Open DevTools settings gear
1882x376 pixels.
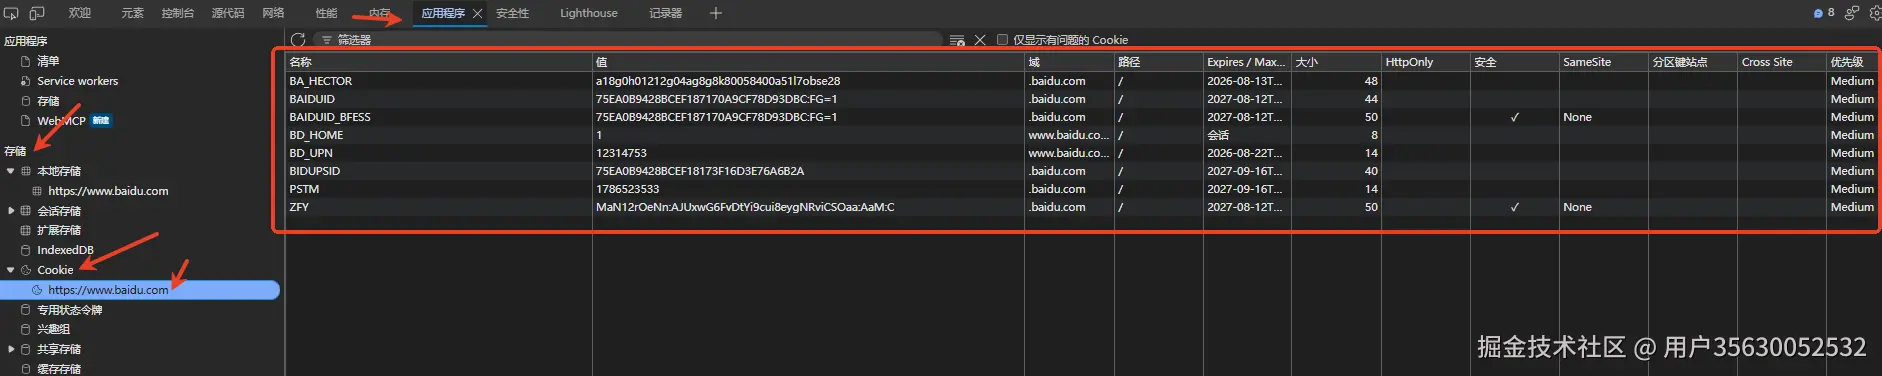coord(1876,13)
